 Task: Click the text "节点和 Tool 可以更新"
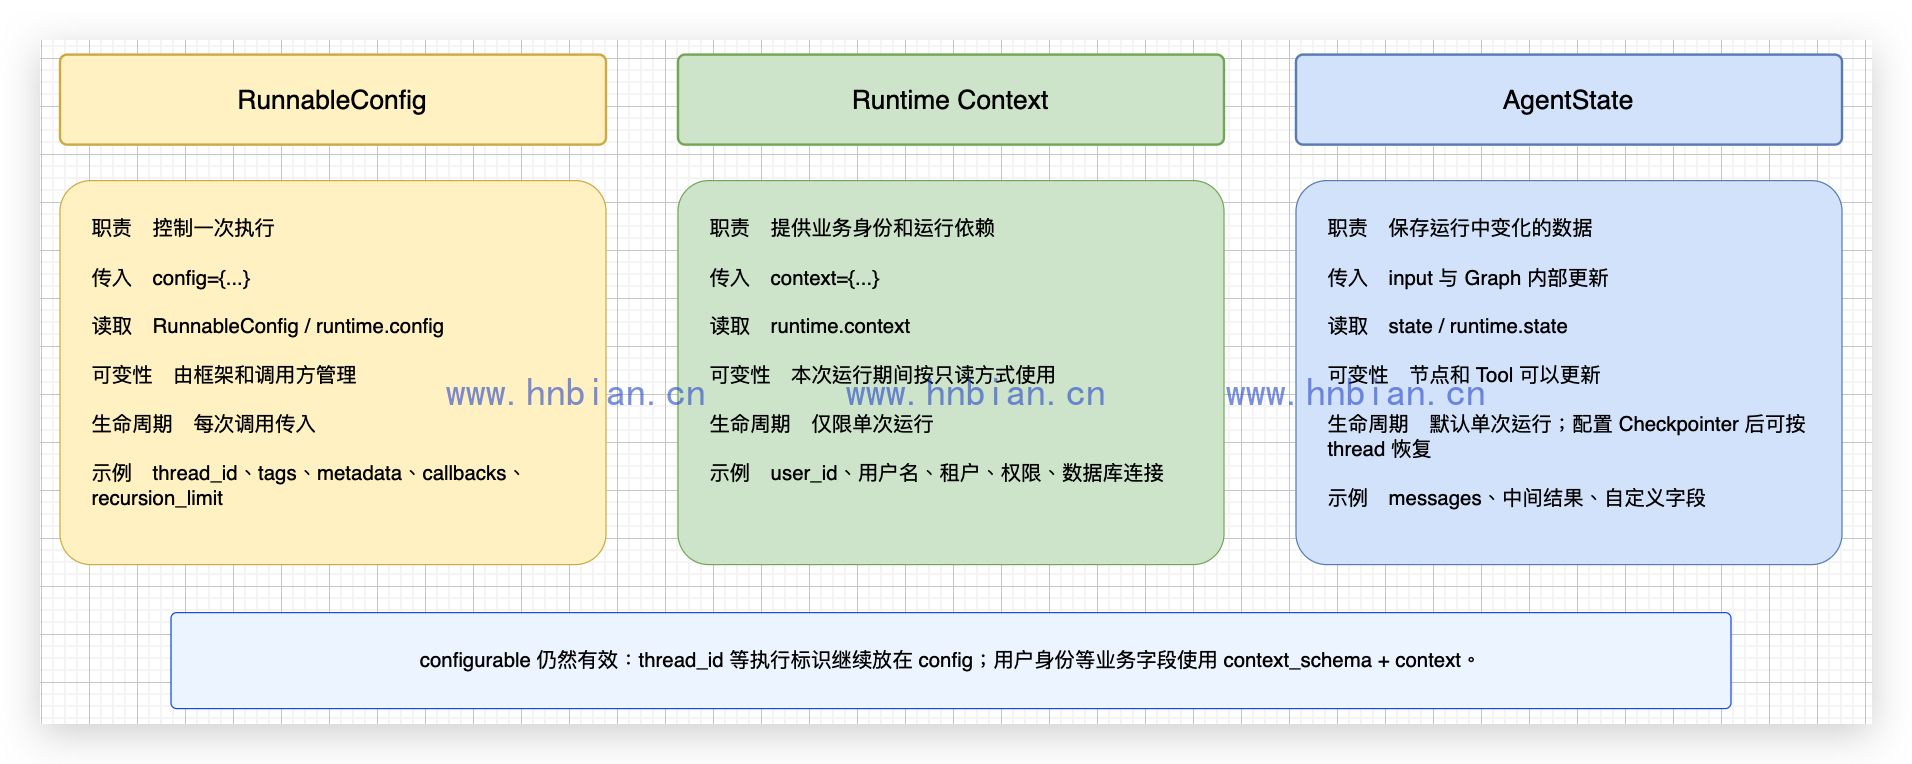[x=1505, y=375]
